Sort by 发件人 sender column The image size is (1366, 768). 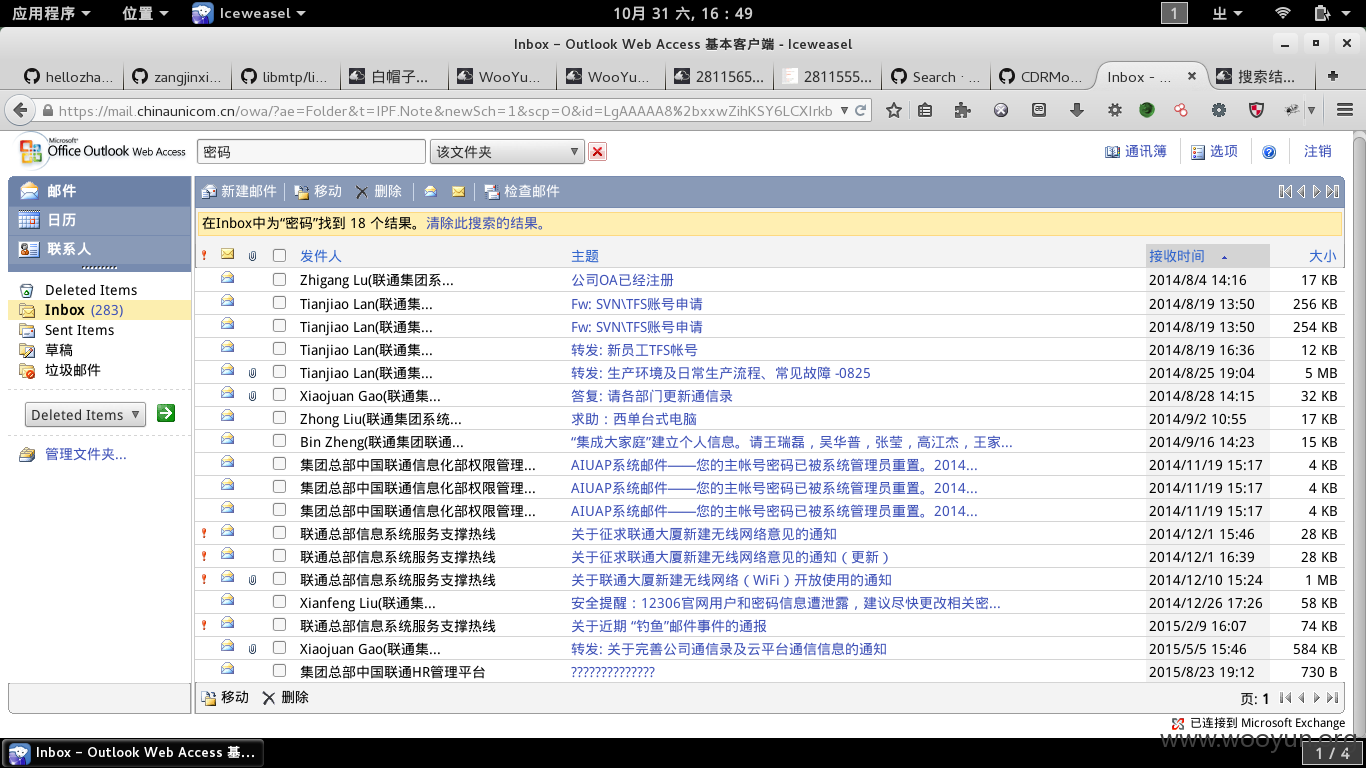[321, 256]
